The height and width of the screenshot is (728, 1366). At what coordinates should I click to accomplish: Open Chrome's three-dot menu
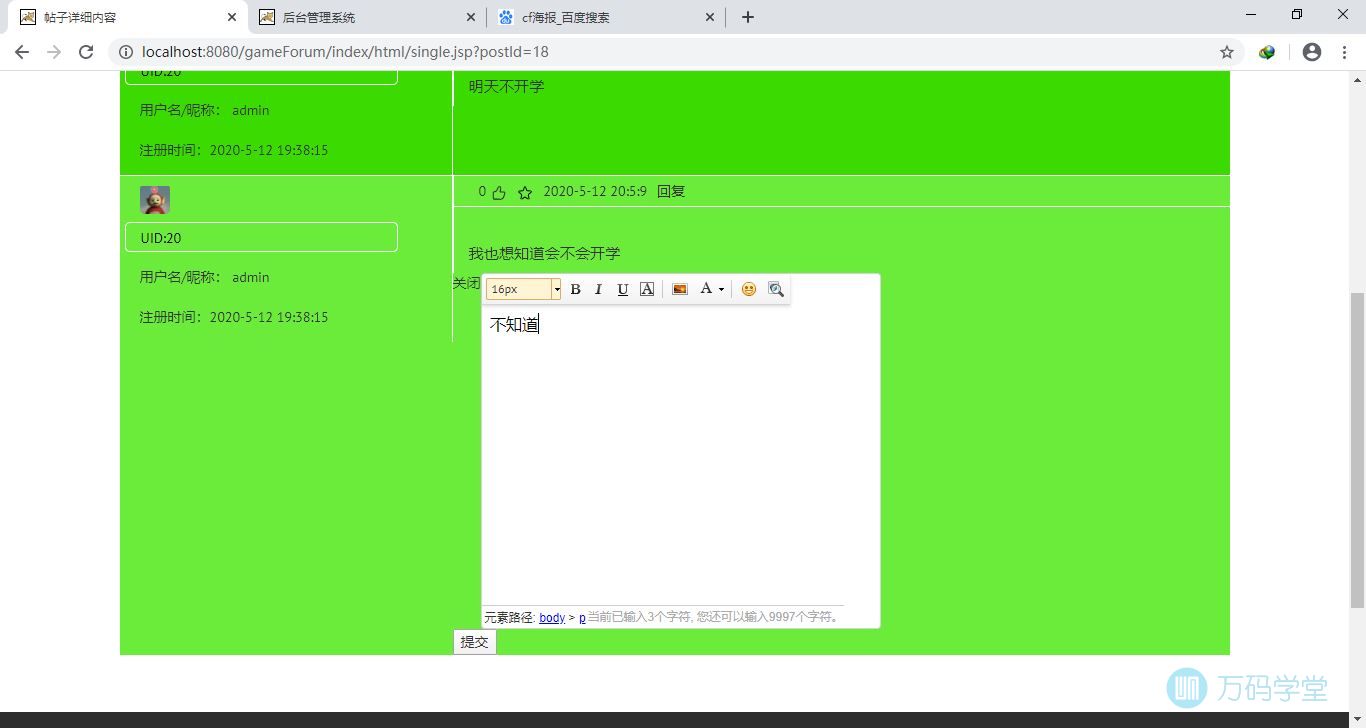click(x=1345, y=52)
